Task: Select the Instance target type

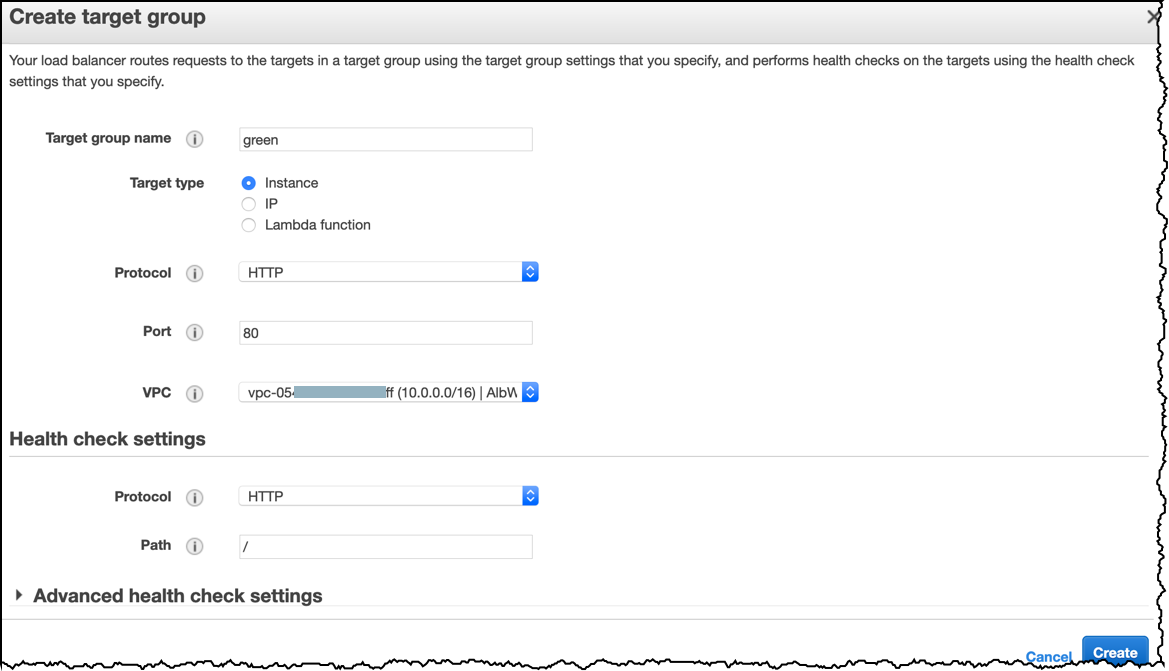Action: click(x=248, y=183)
